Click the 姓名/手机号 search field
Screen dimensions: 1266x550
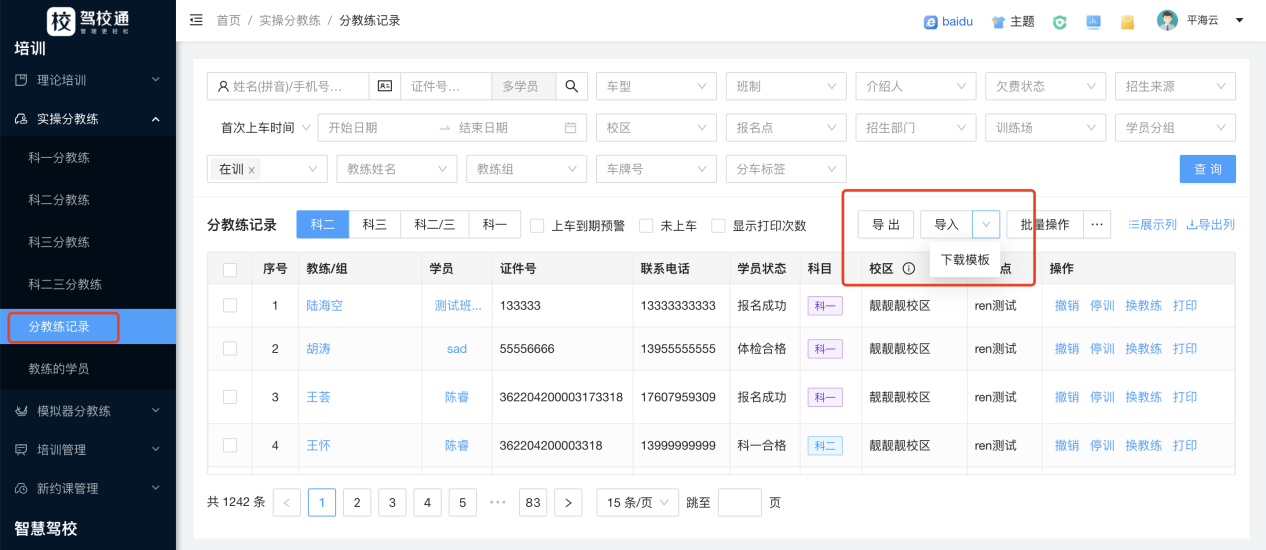click(288, 86)
